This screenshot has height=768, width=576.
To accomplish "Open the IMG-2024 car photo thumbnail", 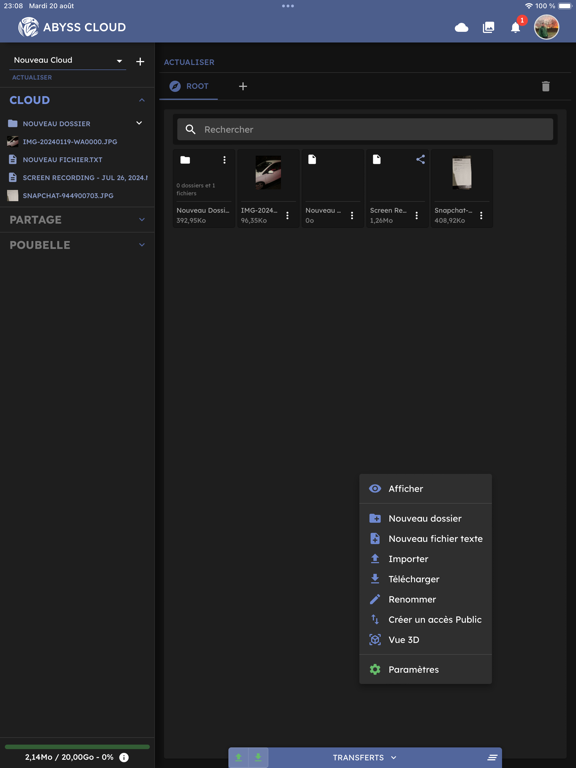I will (x=268, y=172).
